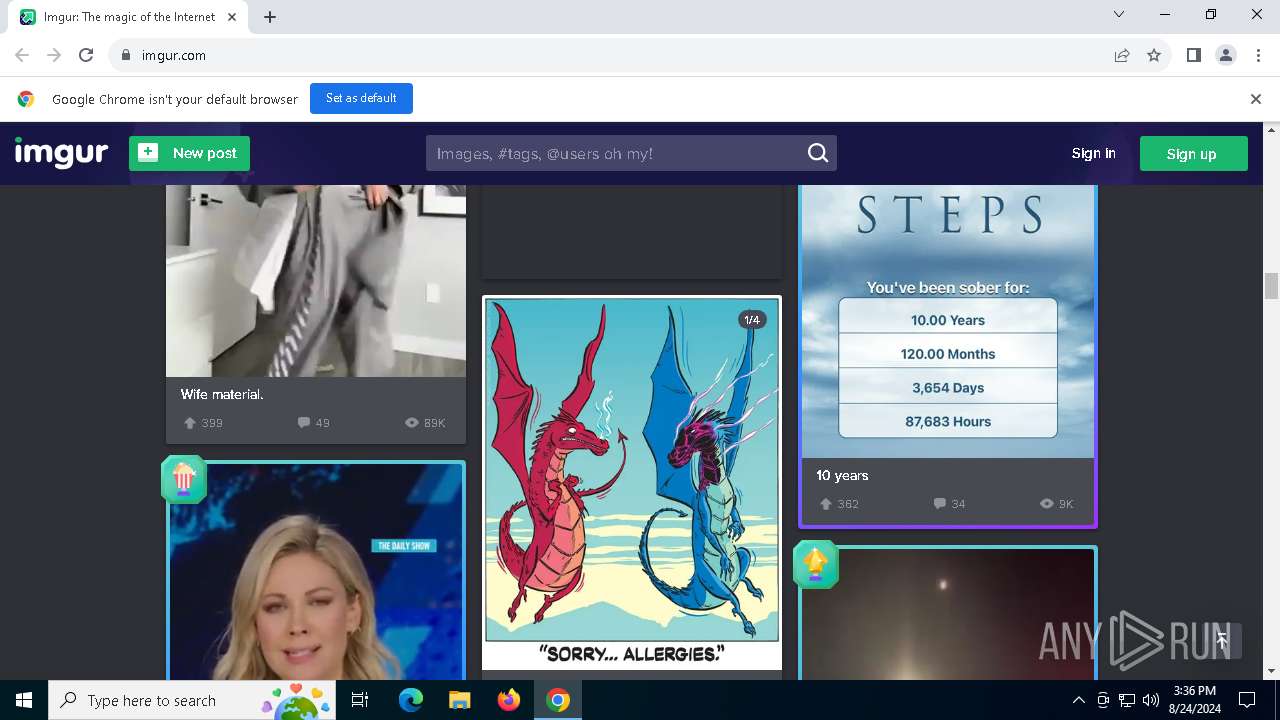Open volume control in system tray
This screenshot has width=1280, height=720.
1151,700
